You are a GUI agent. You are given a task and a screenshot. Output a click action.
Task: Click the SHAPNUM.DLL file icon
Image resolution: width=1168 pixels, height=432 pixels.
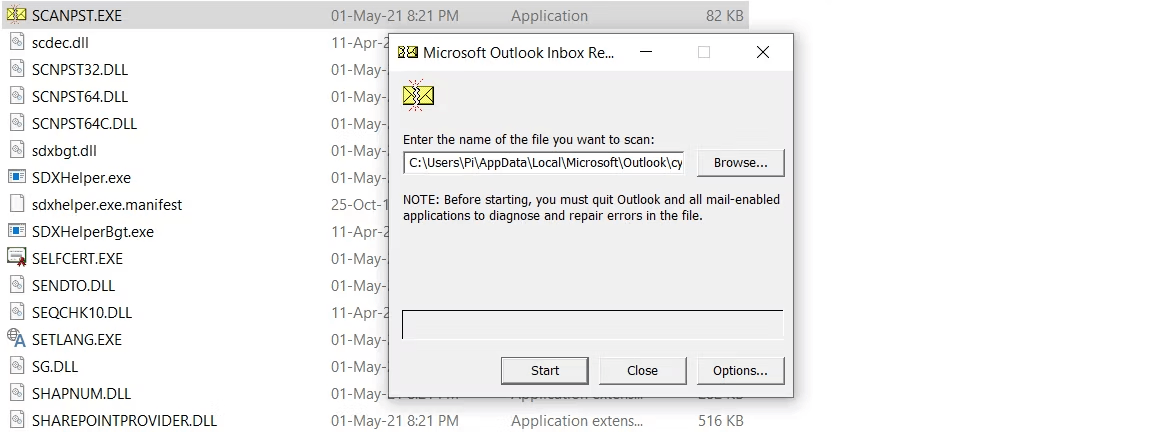[x=16, y=393]
